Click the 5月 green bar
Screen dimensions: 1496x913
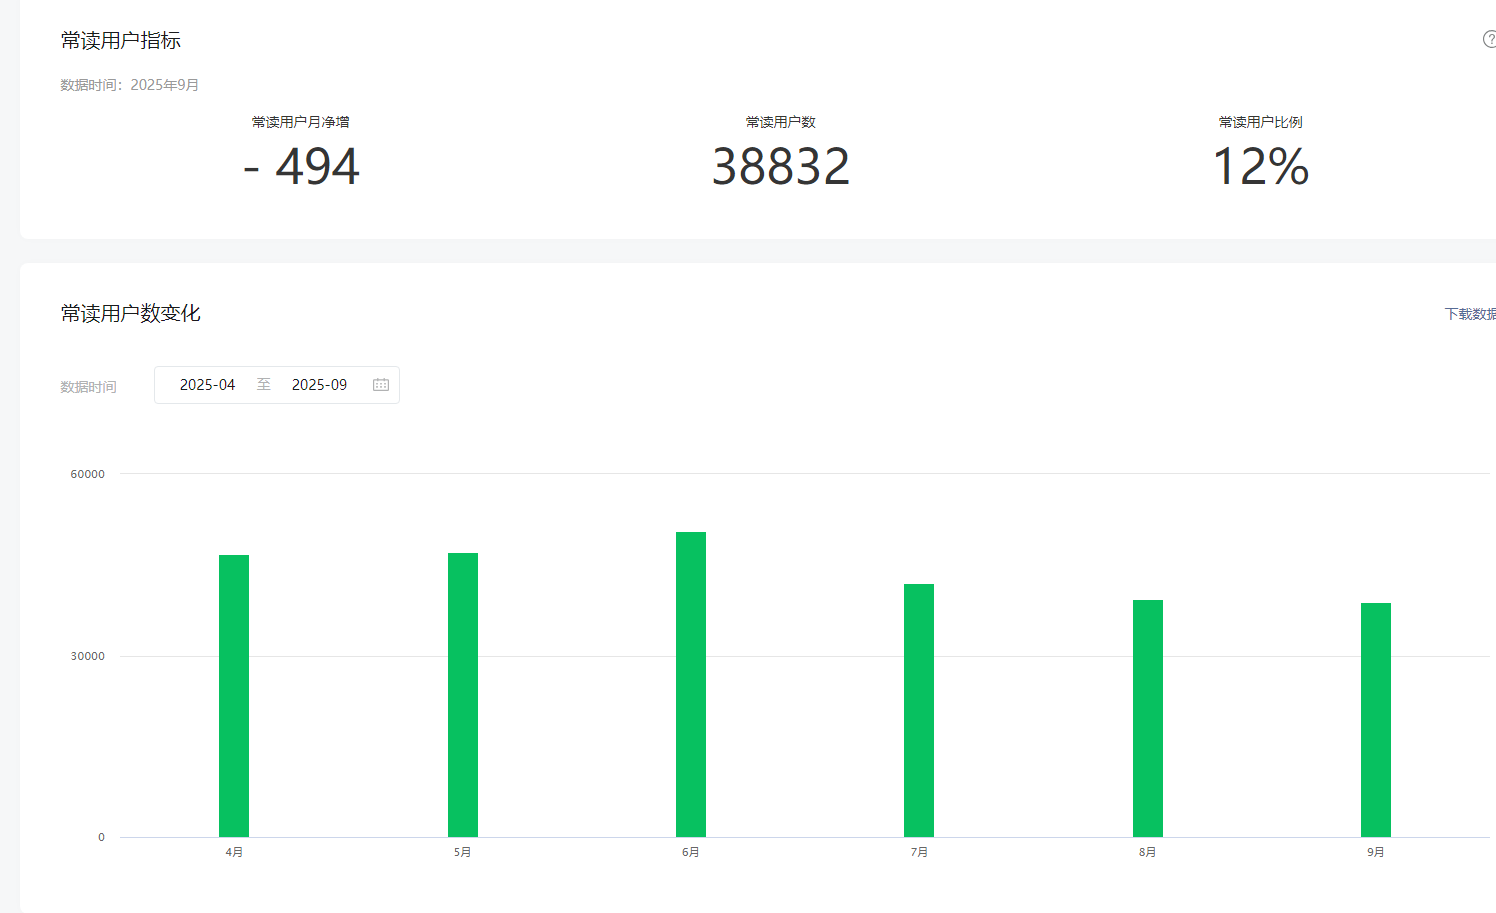click(463, 695)
